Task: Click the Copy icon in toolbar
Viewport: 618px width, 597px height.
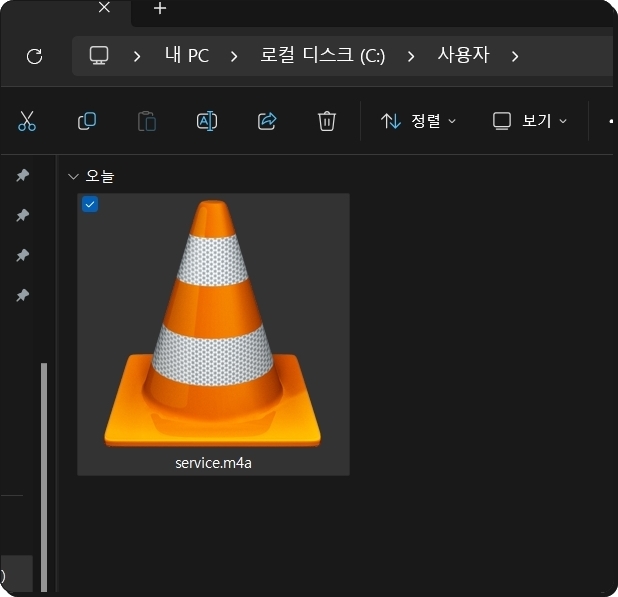Action: (x=87, y=121)
